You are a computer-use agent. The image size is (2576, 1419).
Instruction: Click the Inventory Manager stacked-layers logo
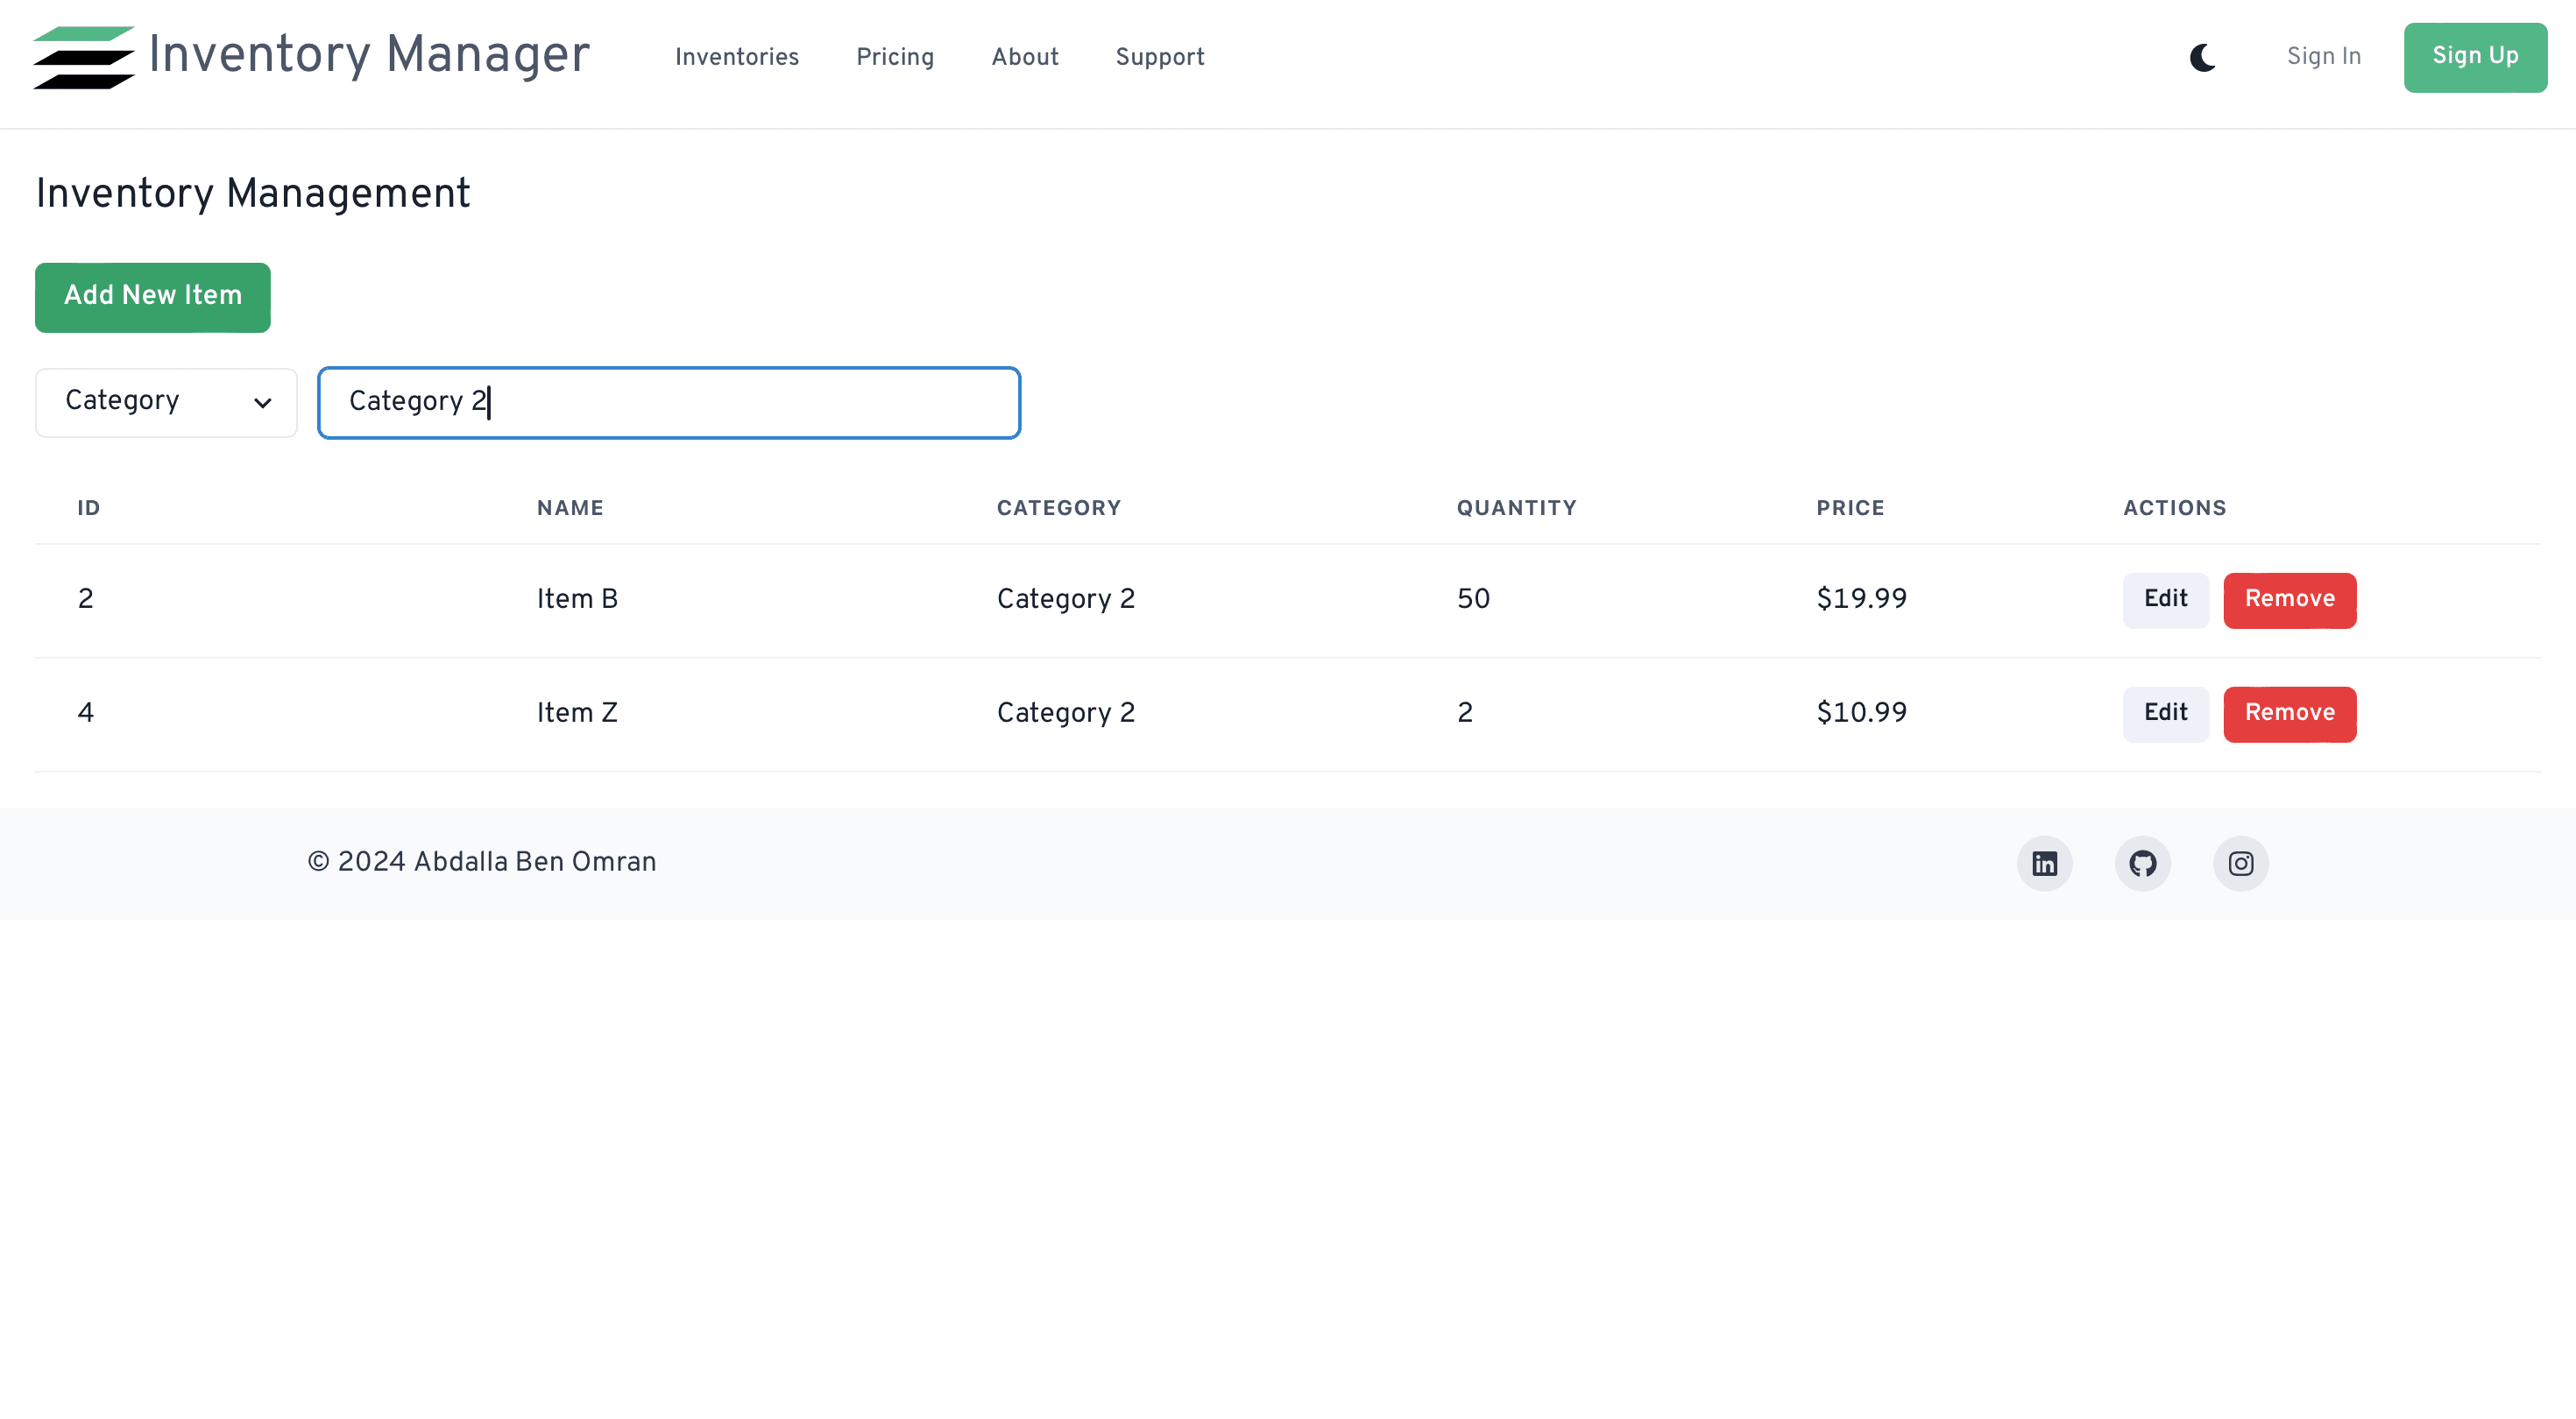click(x=84, y=58)
